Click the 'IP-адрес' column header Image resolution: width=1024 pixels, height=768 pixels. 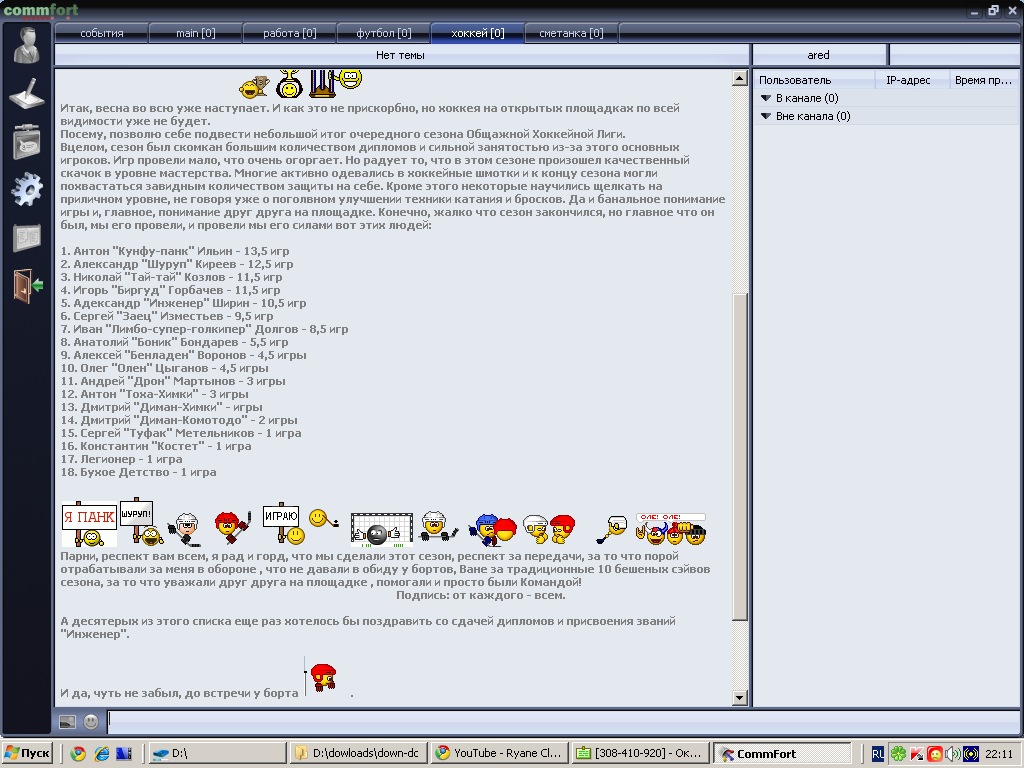tap(908, 80)
